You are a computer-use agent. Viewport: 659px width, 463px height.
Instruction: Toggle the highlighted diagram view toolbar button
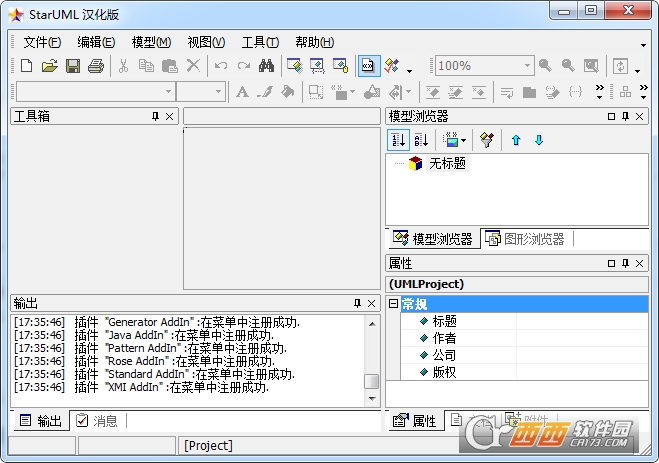pos(369,66)
